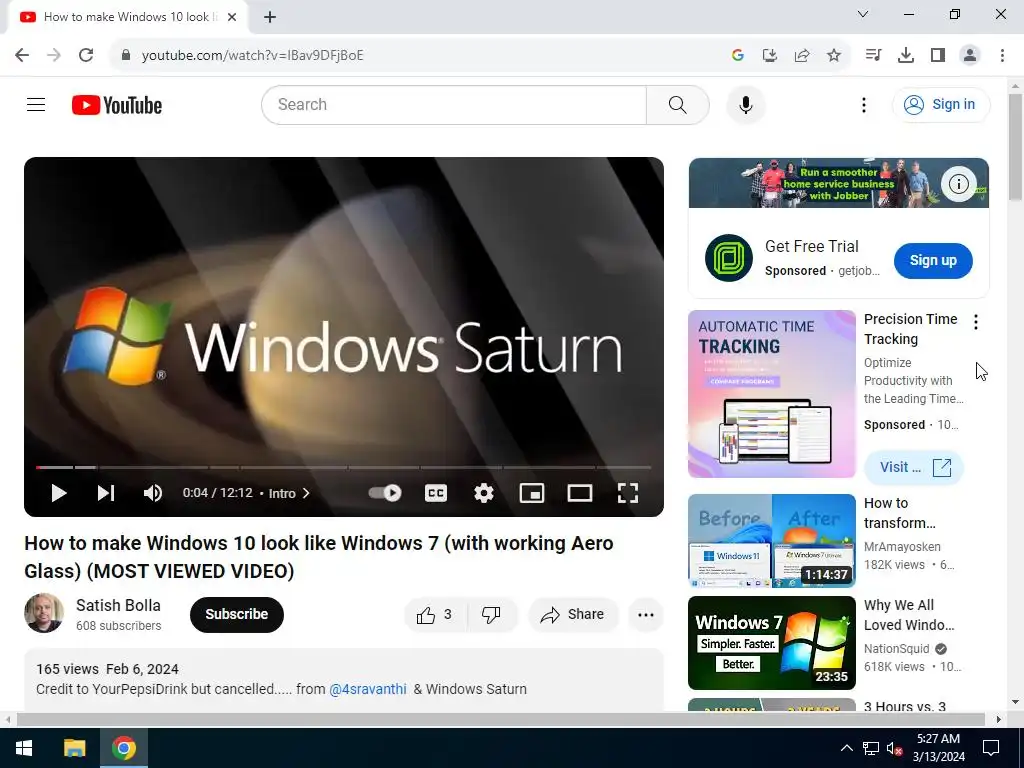This screenshot has height=768, width=1024.
Task: Install the YouTube app from the address bar
Action: point(769,55)
